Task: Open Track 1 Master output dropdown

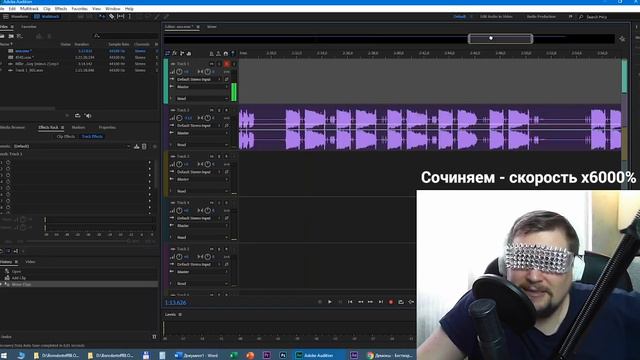Action: [x=202, y=87]
